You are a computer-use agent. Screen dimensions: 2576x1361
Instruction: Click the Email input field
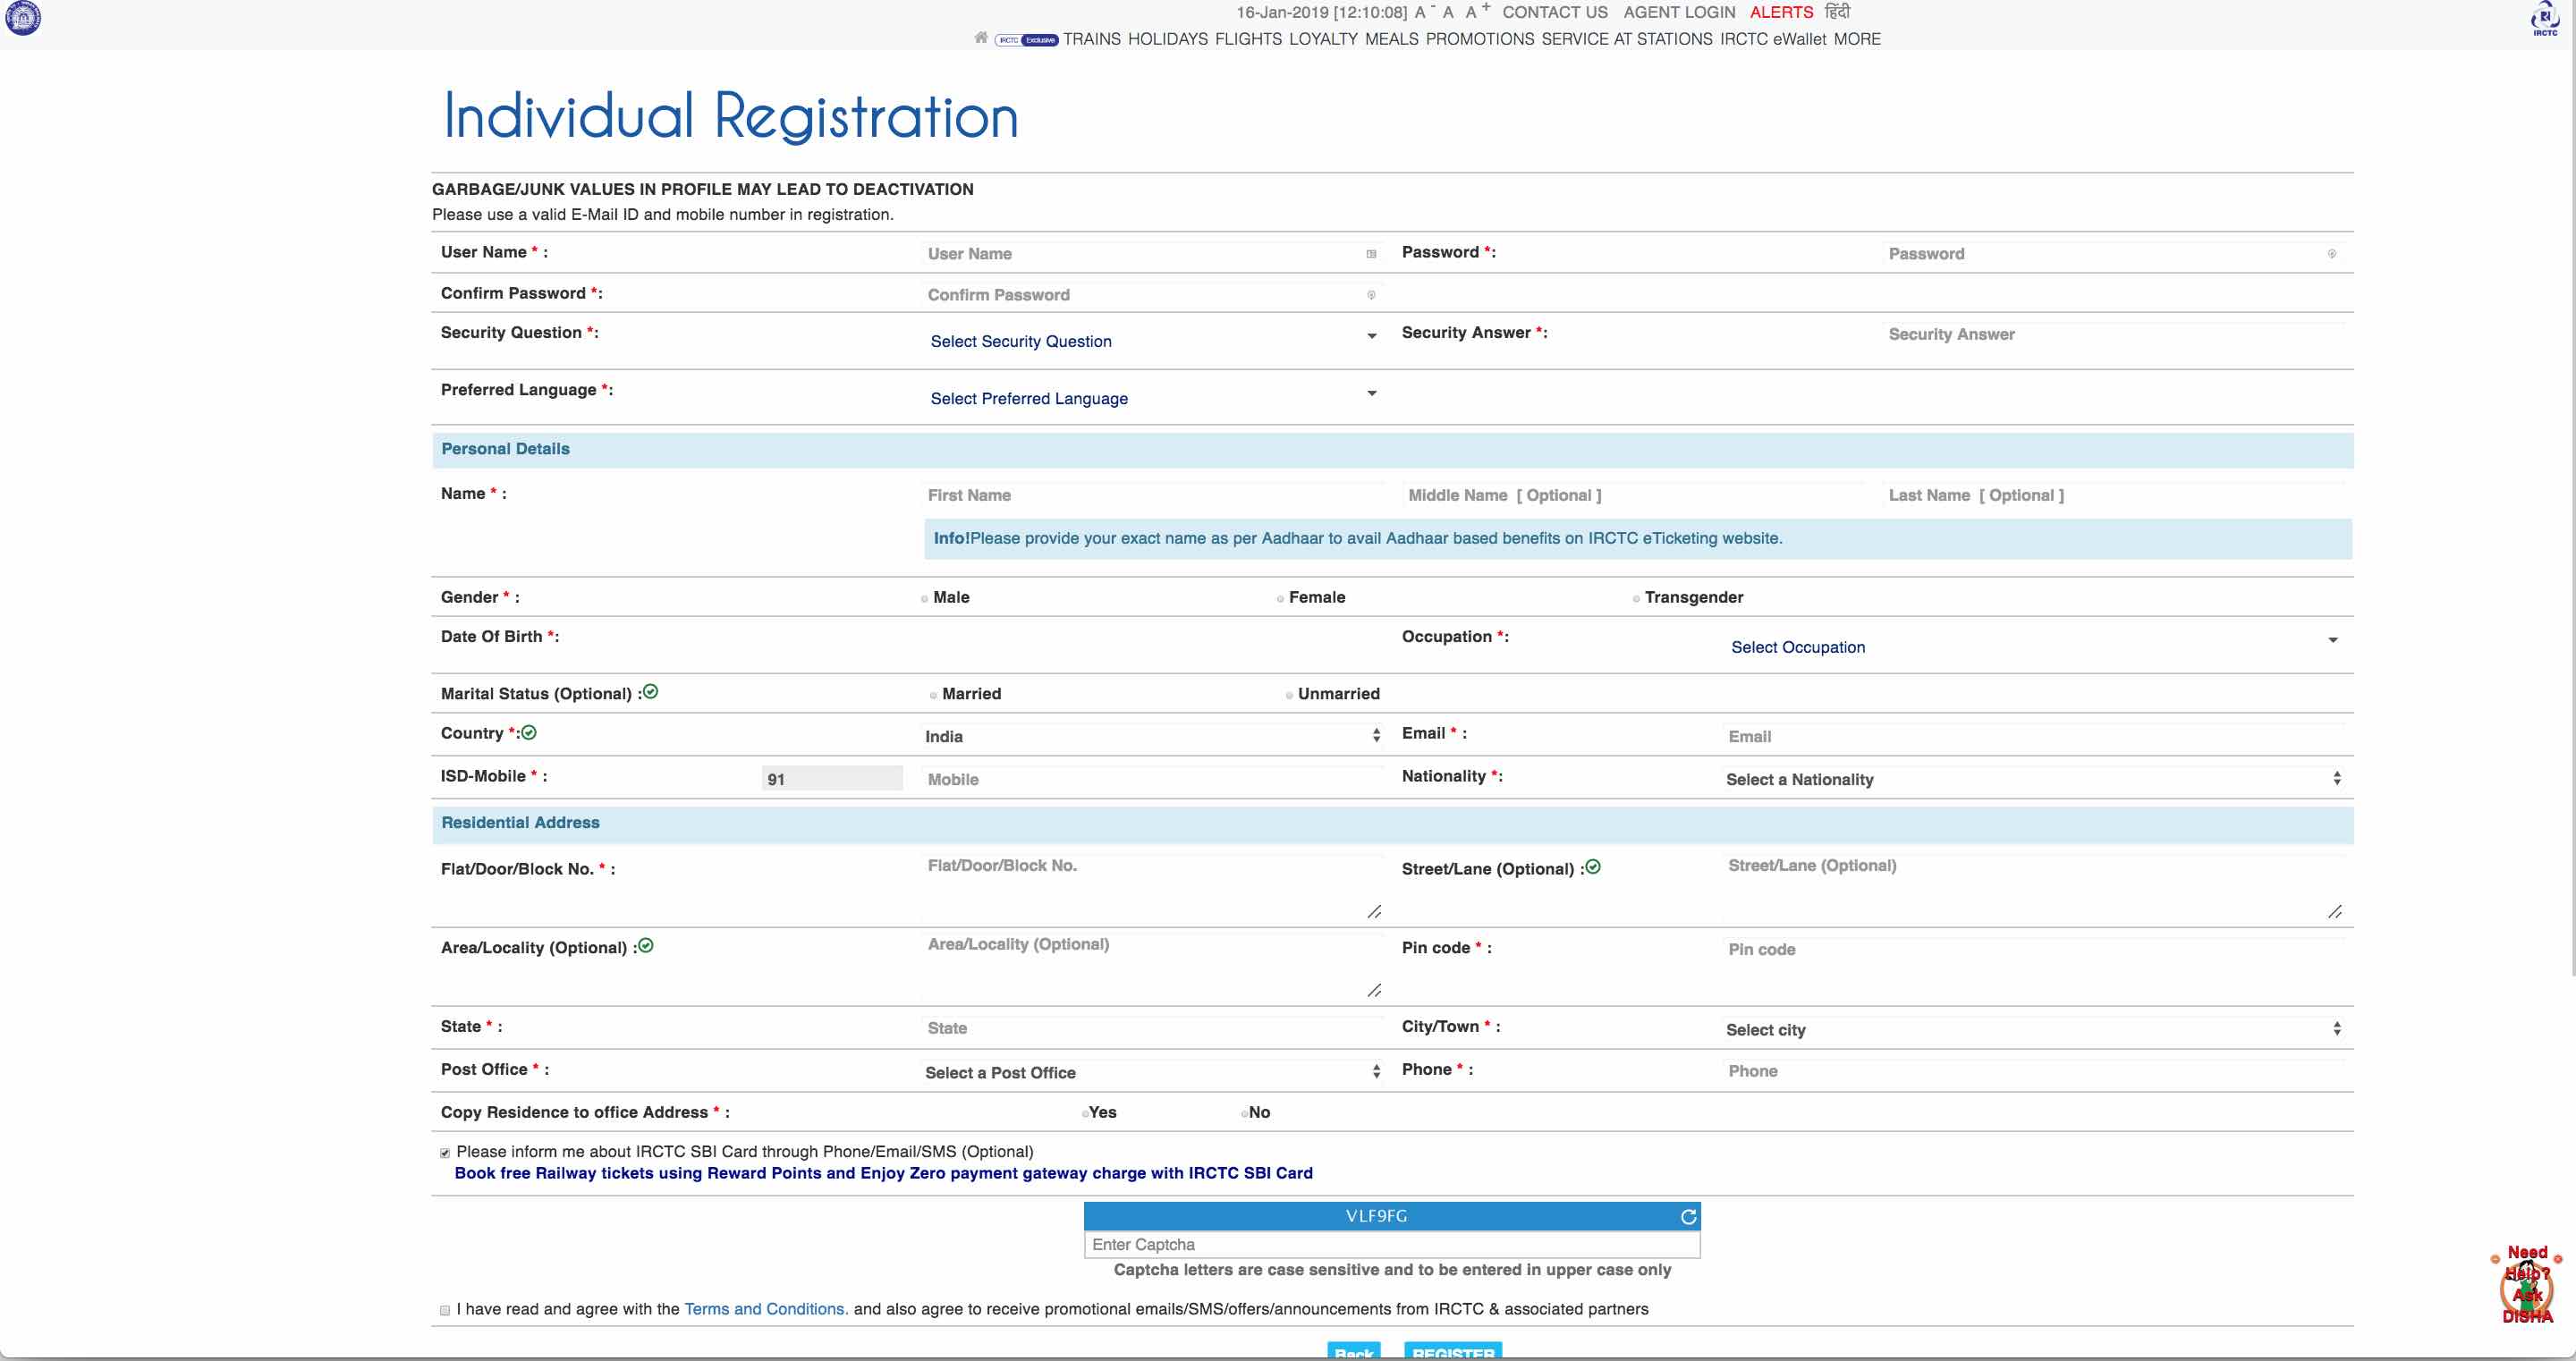click(2034, 737)
